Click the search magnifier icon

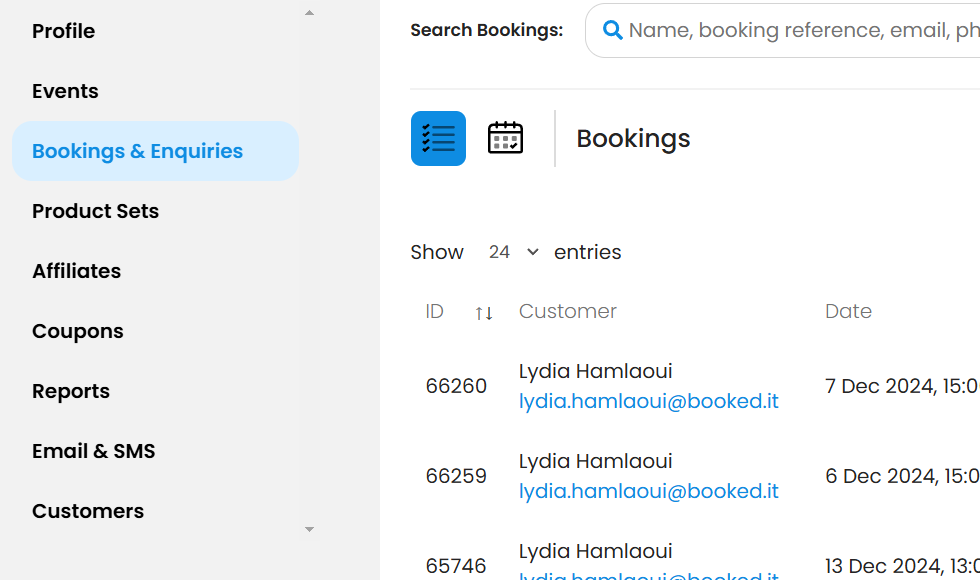[613, 30]
